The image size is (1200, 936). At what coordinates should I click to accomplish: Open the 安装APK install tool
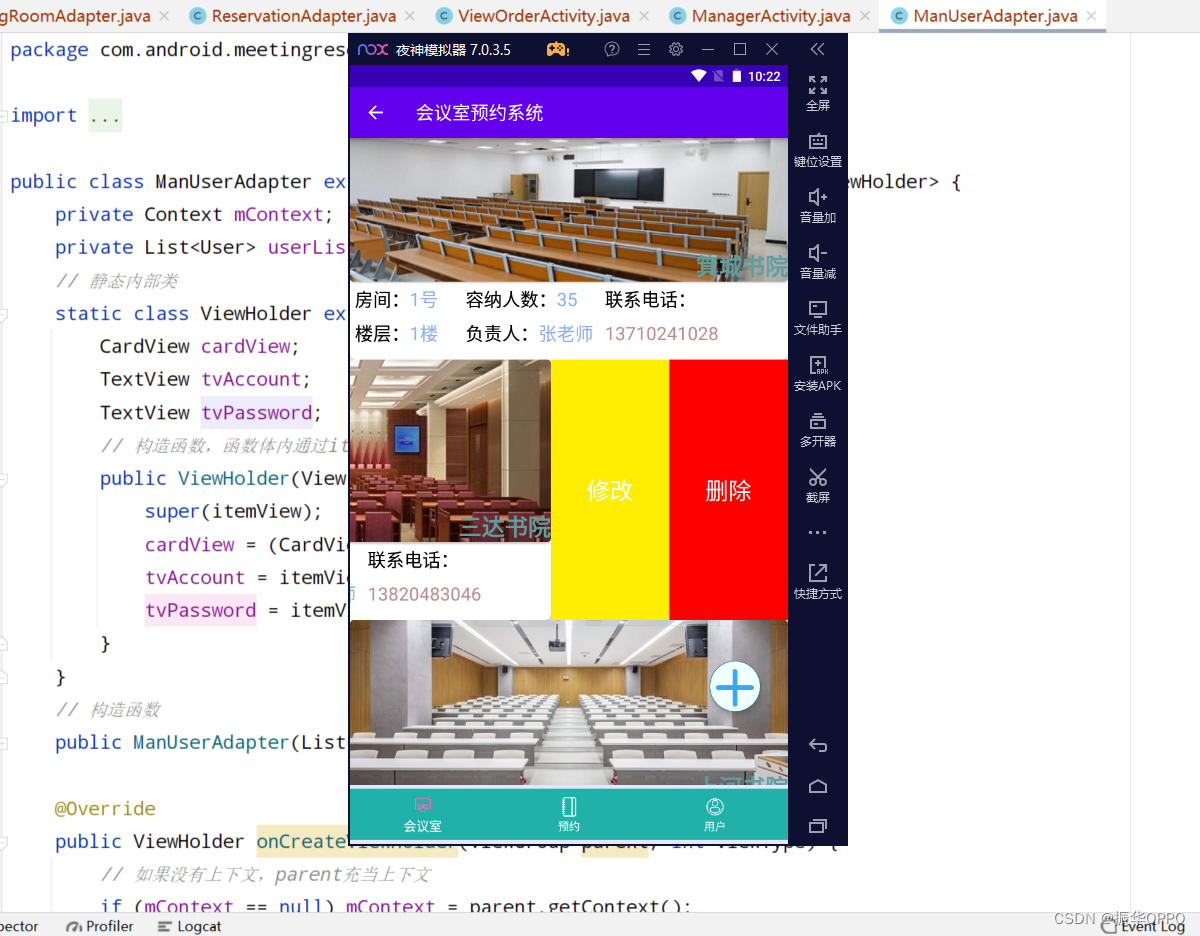[817, 376]
